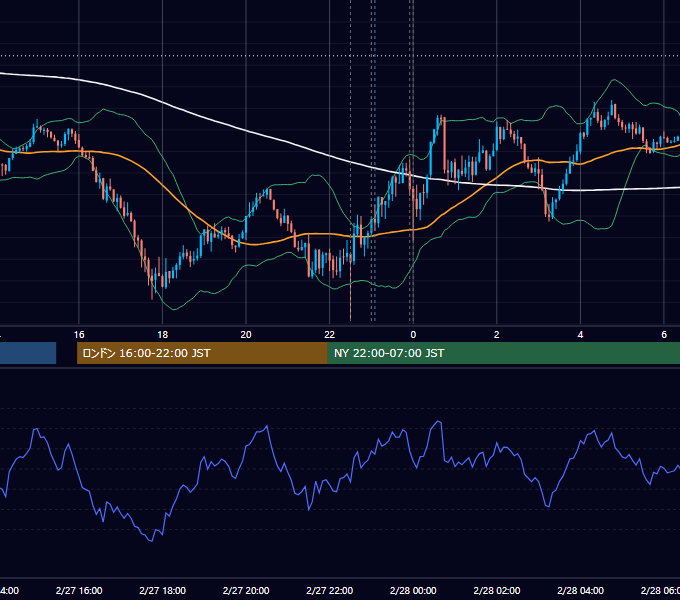
Task: Click the 2/28 04:00 bottom time label
Action: (580, 591)
